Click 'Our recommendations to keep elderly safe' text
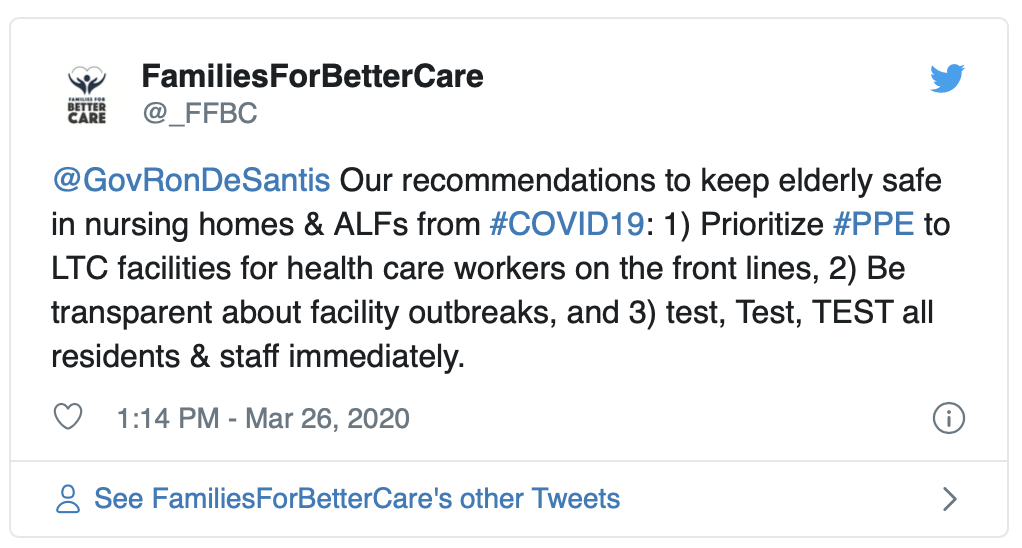 point(641,180)
